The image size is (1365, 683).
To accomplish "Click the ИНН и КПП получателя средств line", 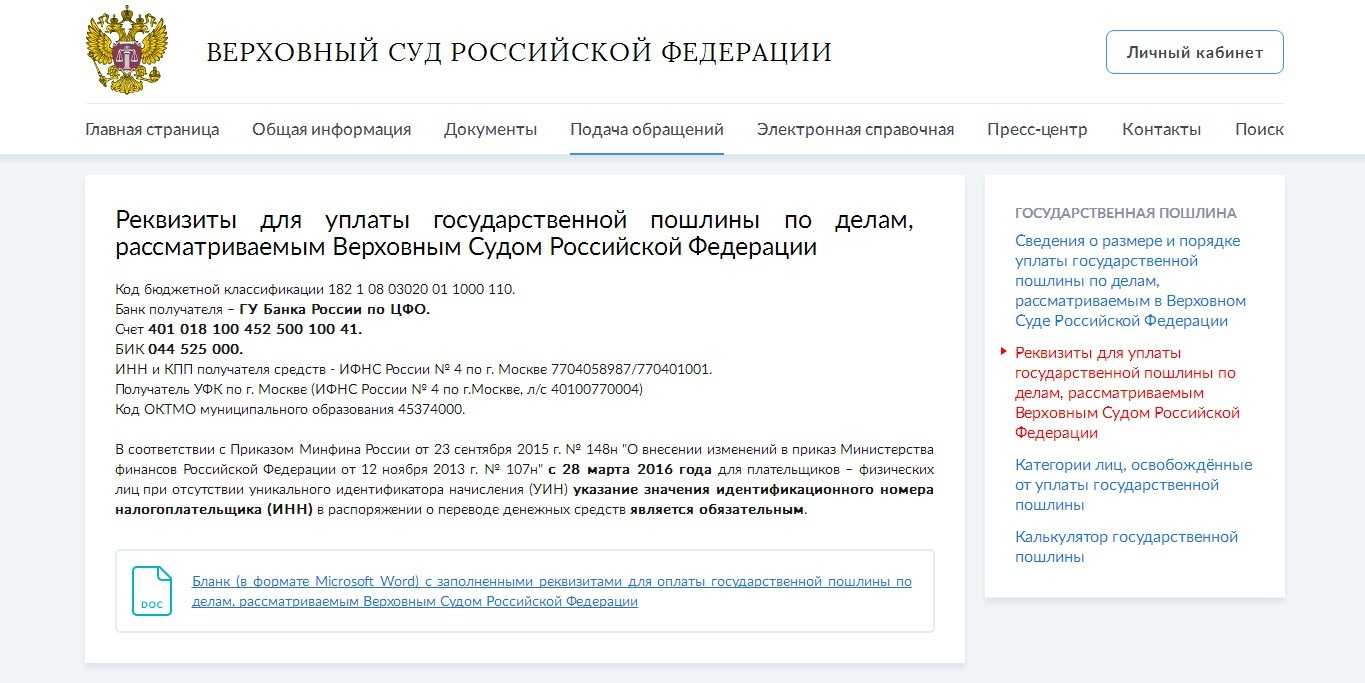I will [414, 369].
